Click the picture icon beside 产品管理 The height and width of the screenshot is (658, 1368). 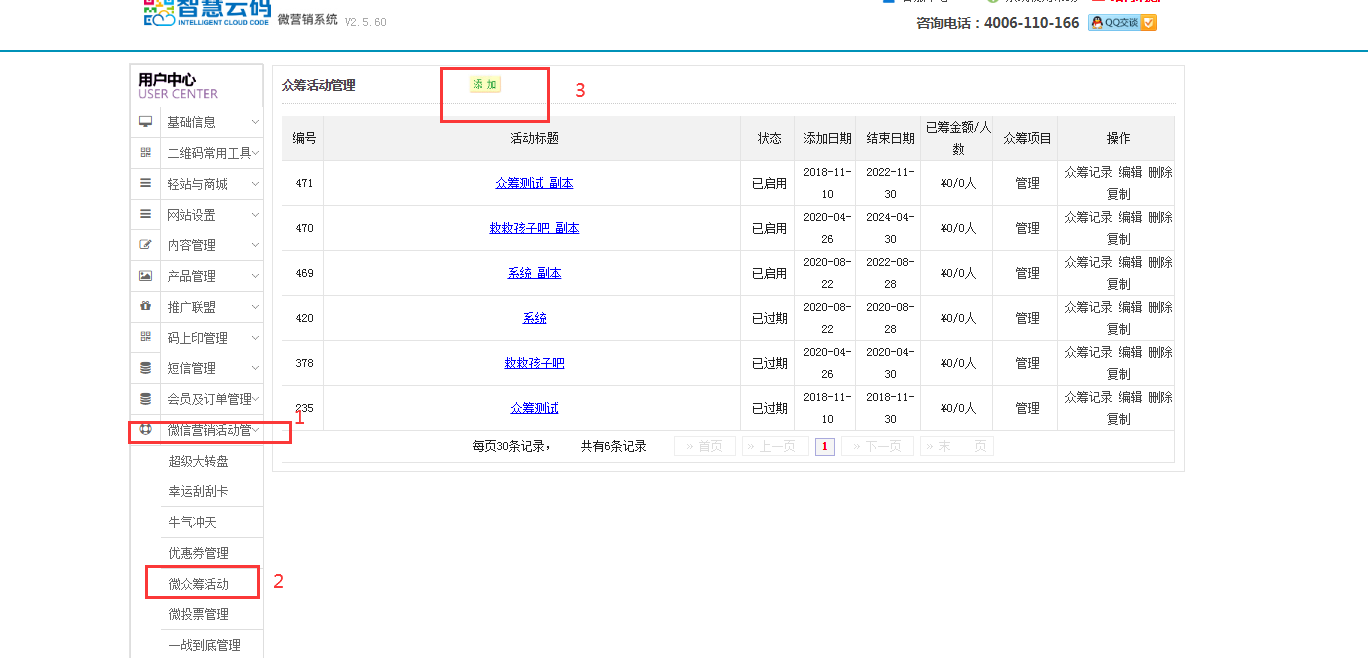point(146,276)
